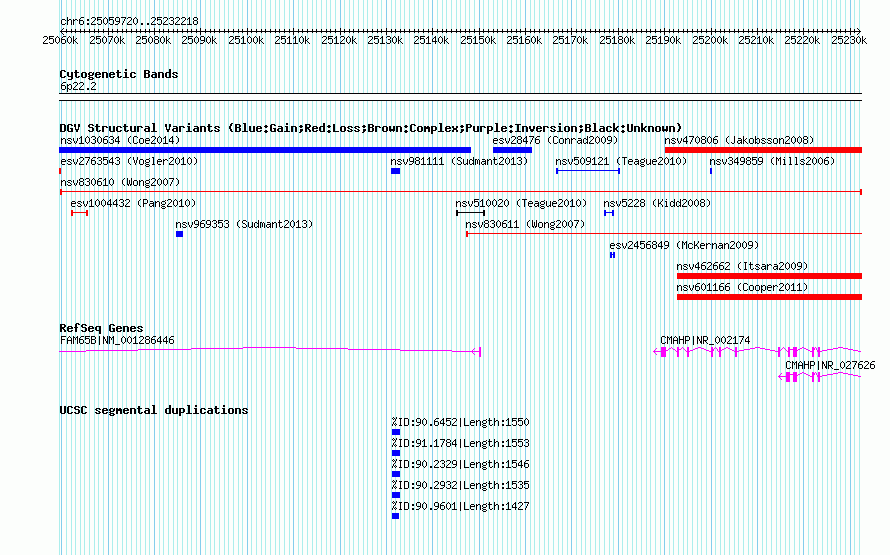Click segmental duplication %ID:90.2329 Length:1546

point(396,474)
